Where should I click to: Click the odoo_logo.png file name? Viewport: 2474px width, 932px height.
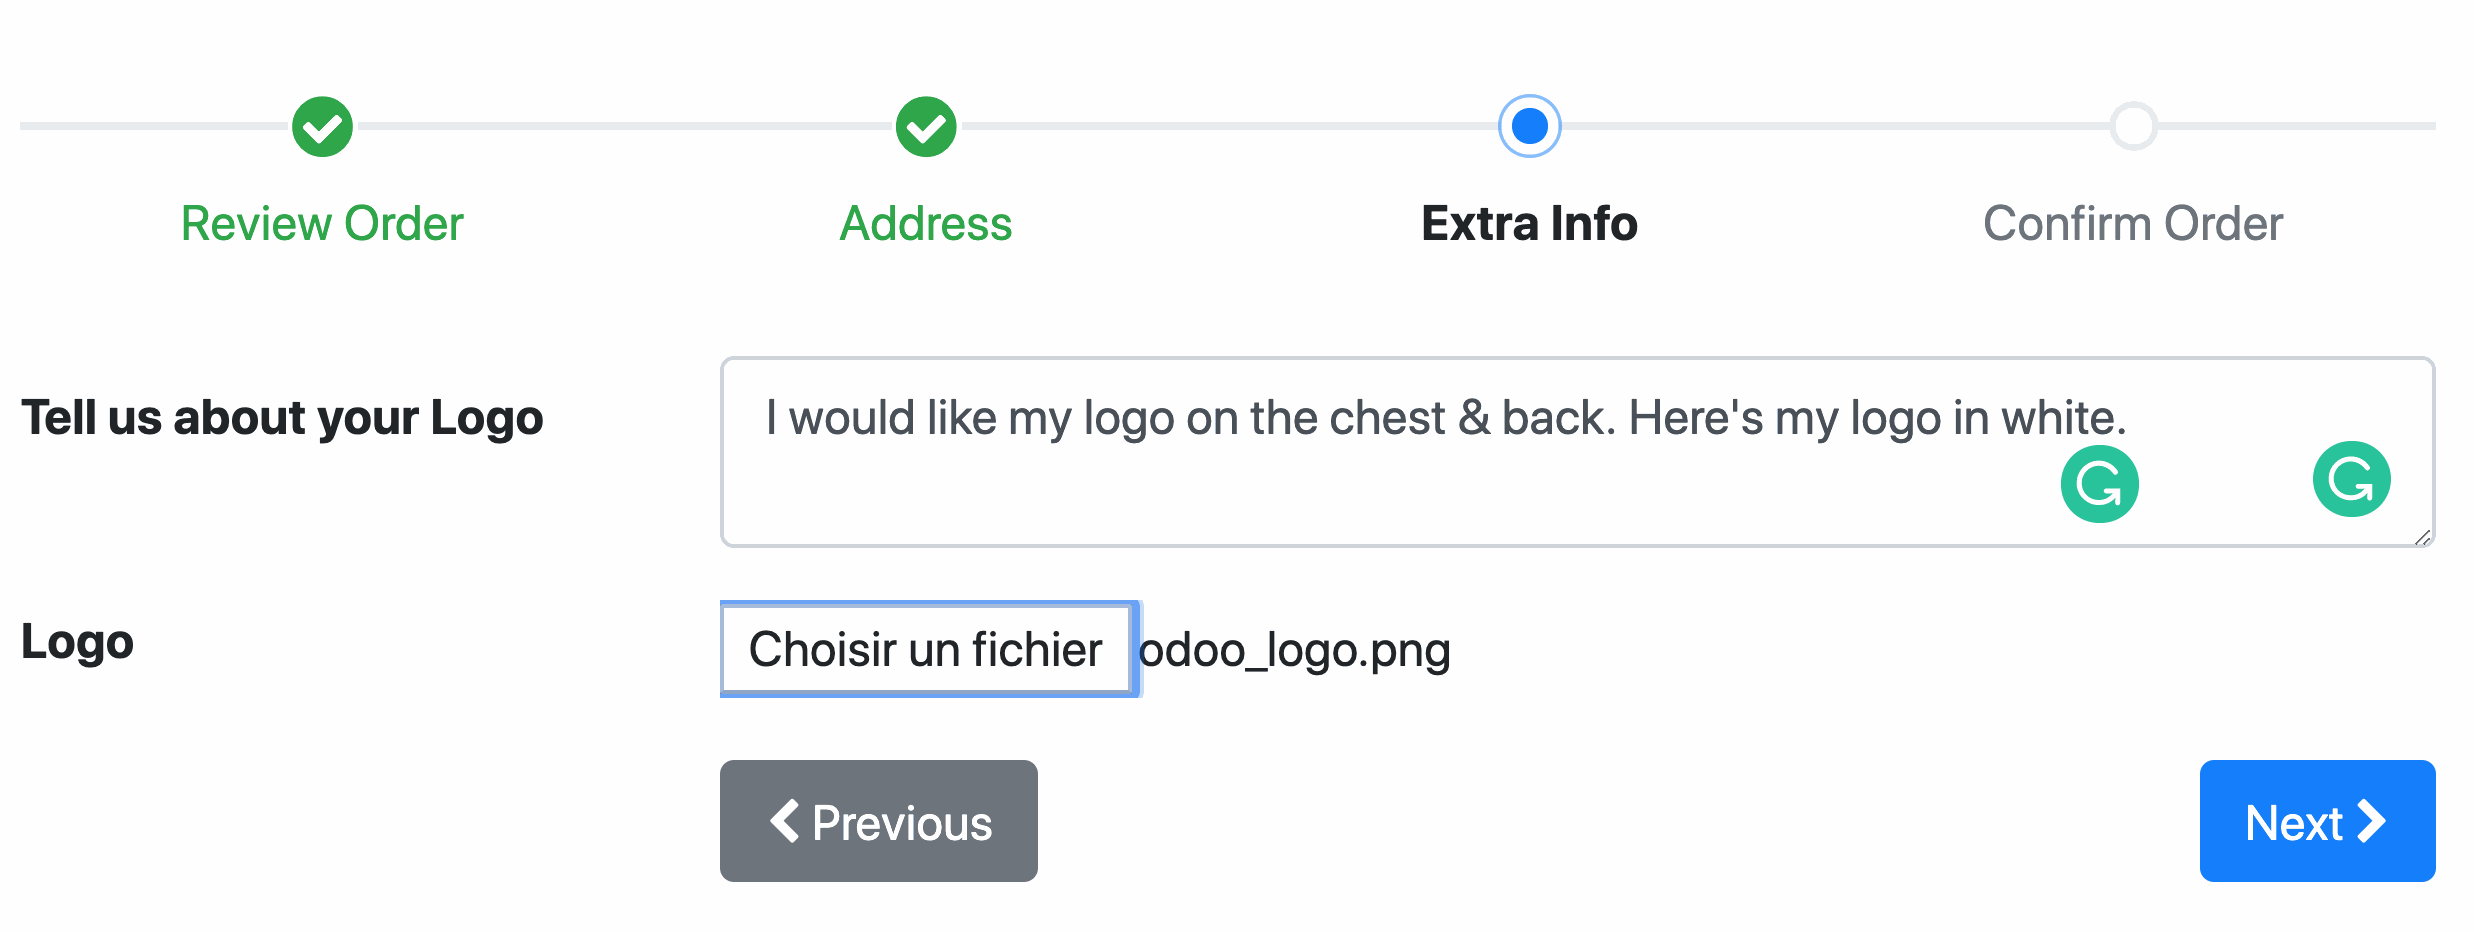point(1296,651)
